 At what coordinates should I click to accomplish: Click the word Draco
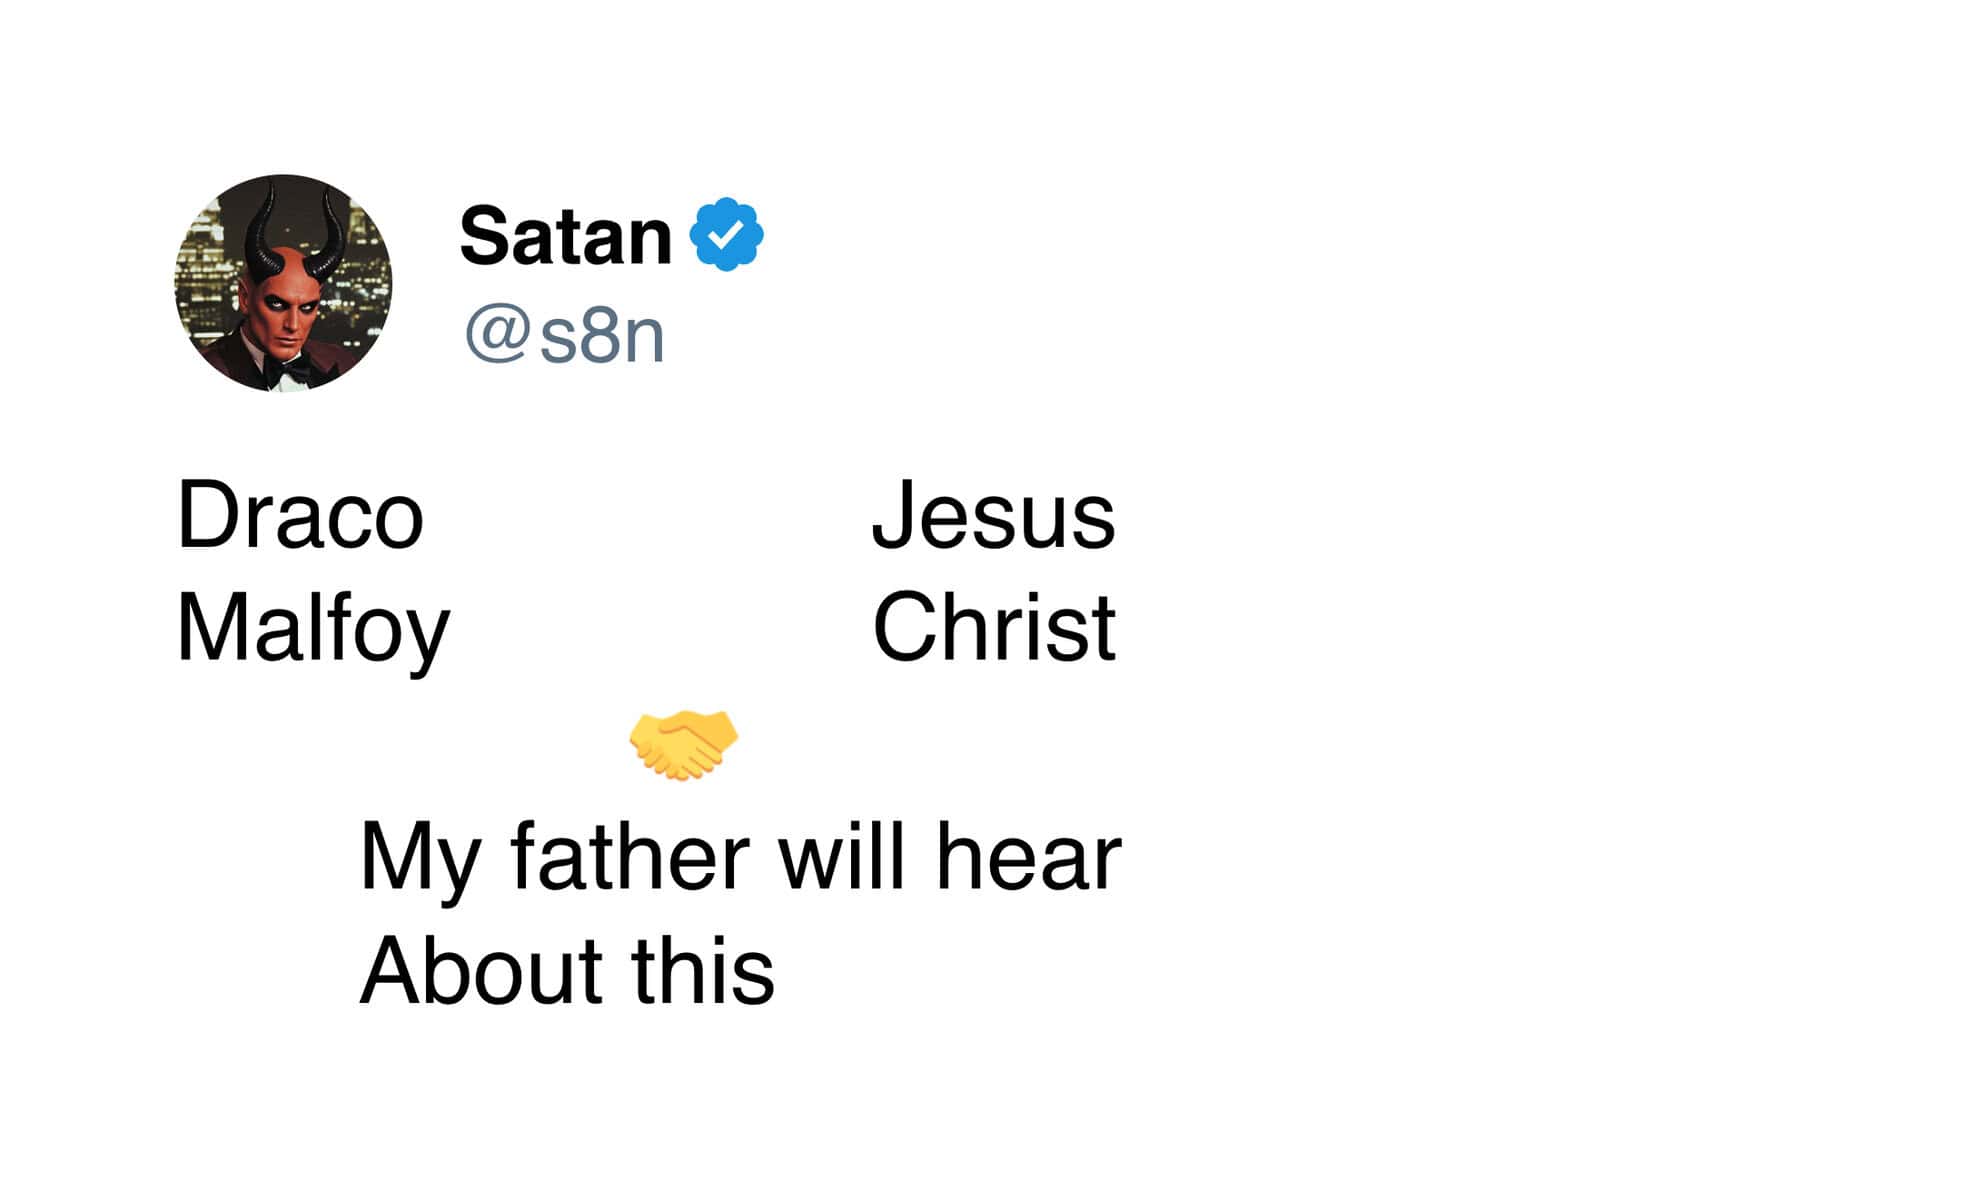300,516
